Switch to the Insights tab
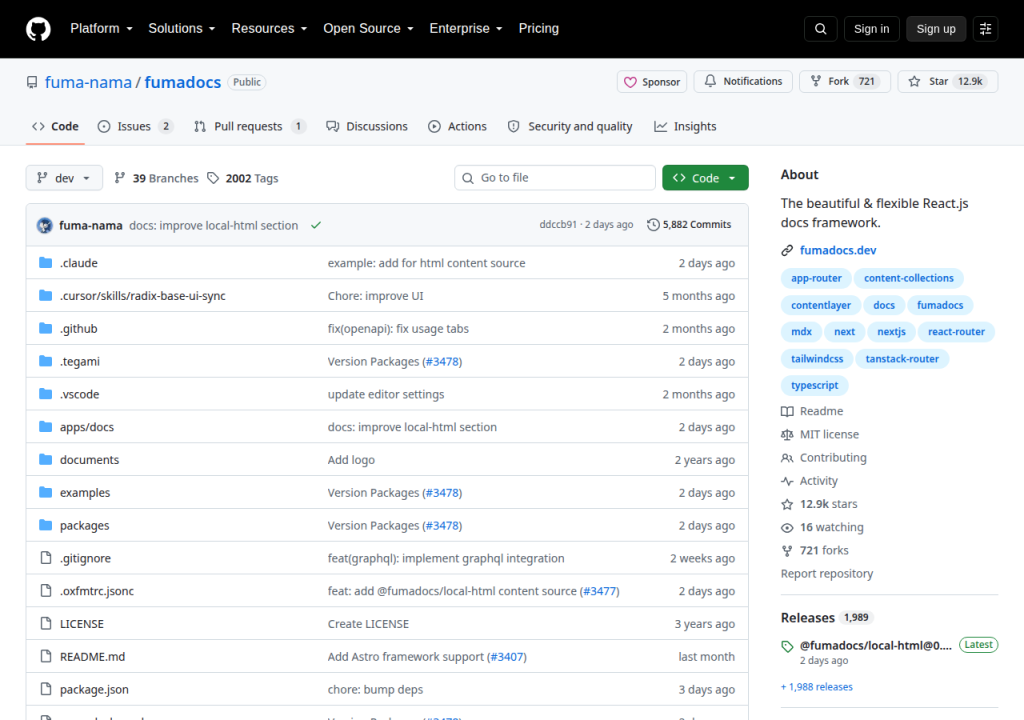The image size is (1024, 720). pyautogui.click(x=685, y=126)
